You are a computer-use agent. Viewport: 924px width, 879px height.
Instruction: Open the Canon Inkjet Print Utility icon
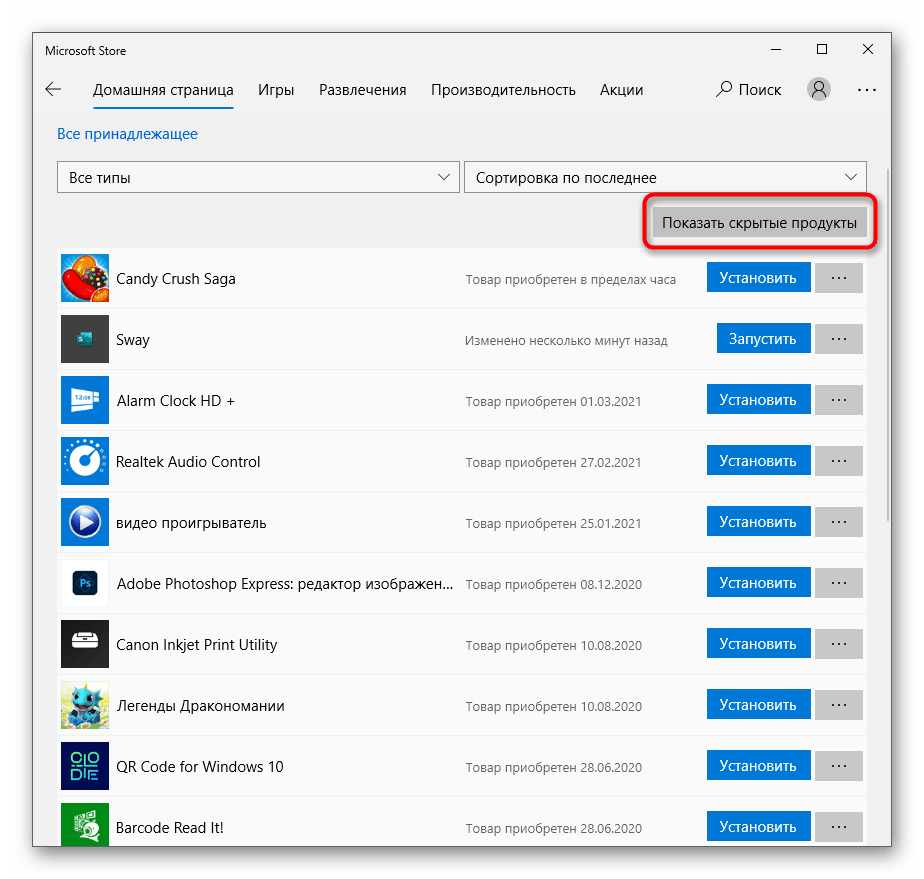85,644
